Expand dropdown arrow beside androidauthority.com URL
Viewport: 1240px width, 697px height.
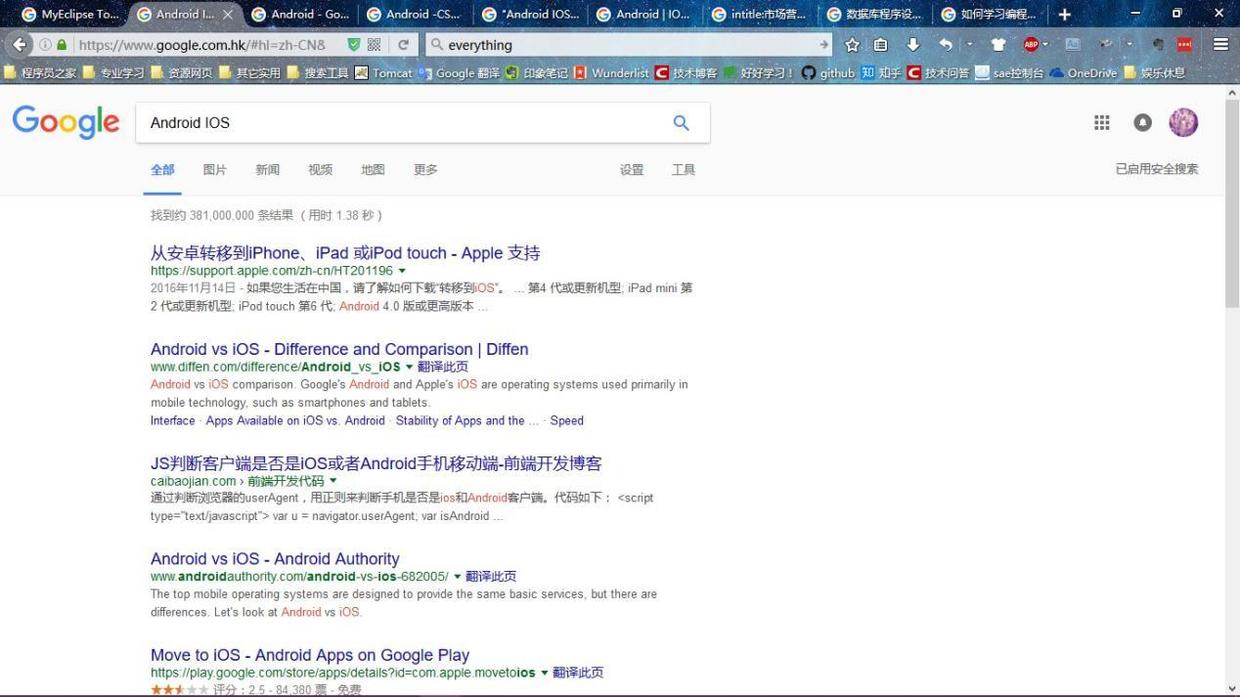[x=457, y=577]
